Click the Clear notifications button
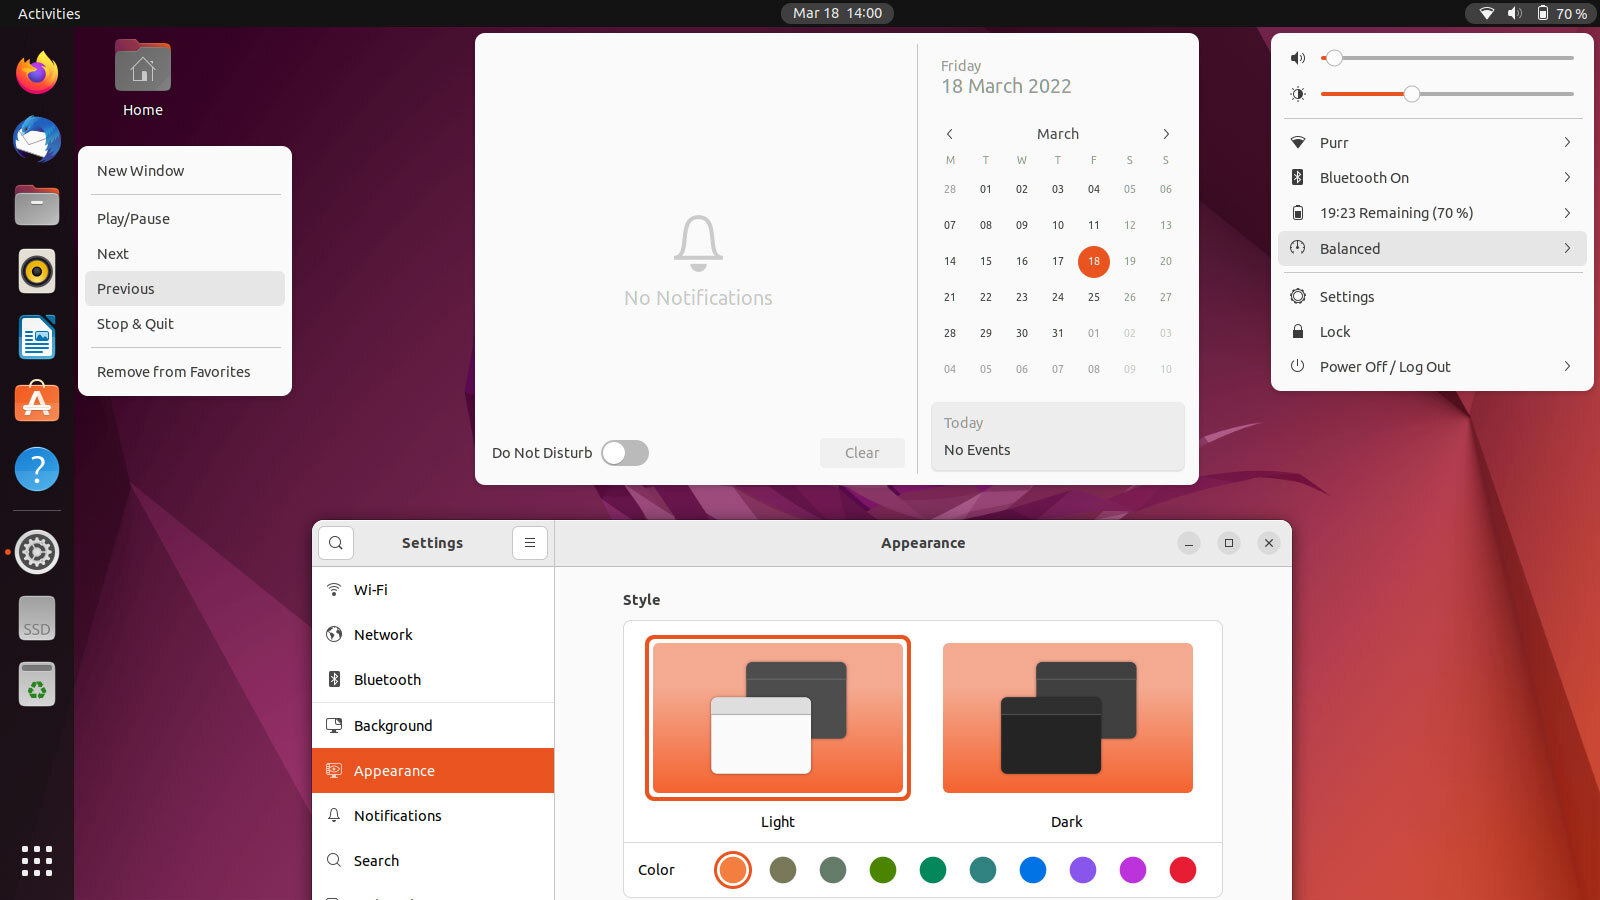This screenshot has width=1600, height=900. coord(862,453)
